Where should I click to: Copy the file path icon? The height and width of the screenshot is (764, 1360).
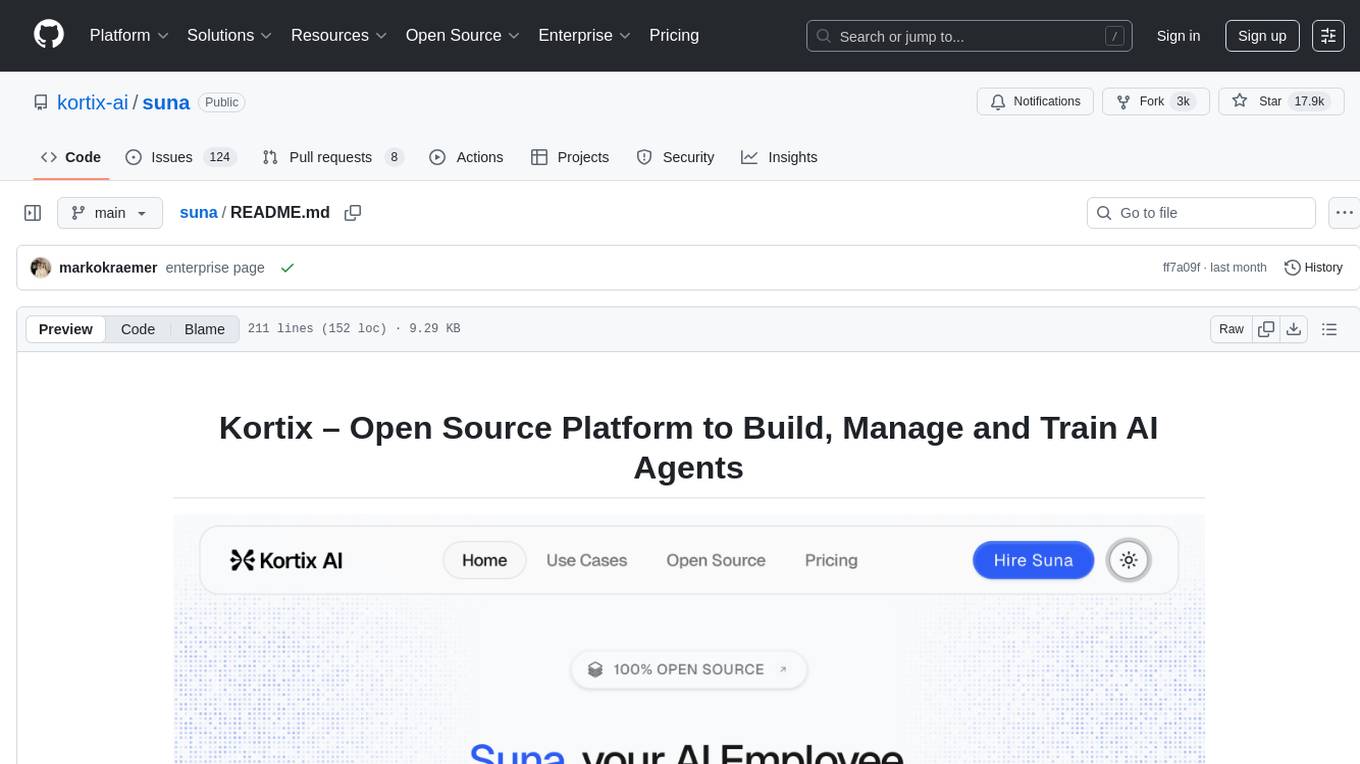click(x=352, y=213)
